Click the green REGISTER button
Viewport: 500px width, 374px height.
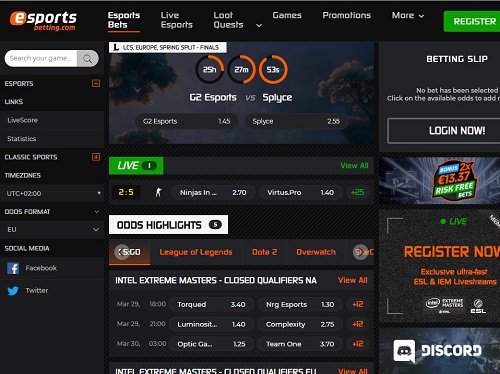coord(472,22)
